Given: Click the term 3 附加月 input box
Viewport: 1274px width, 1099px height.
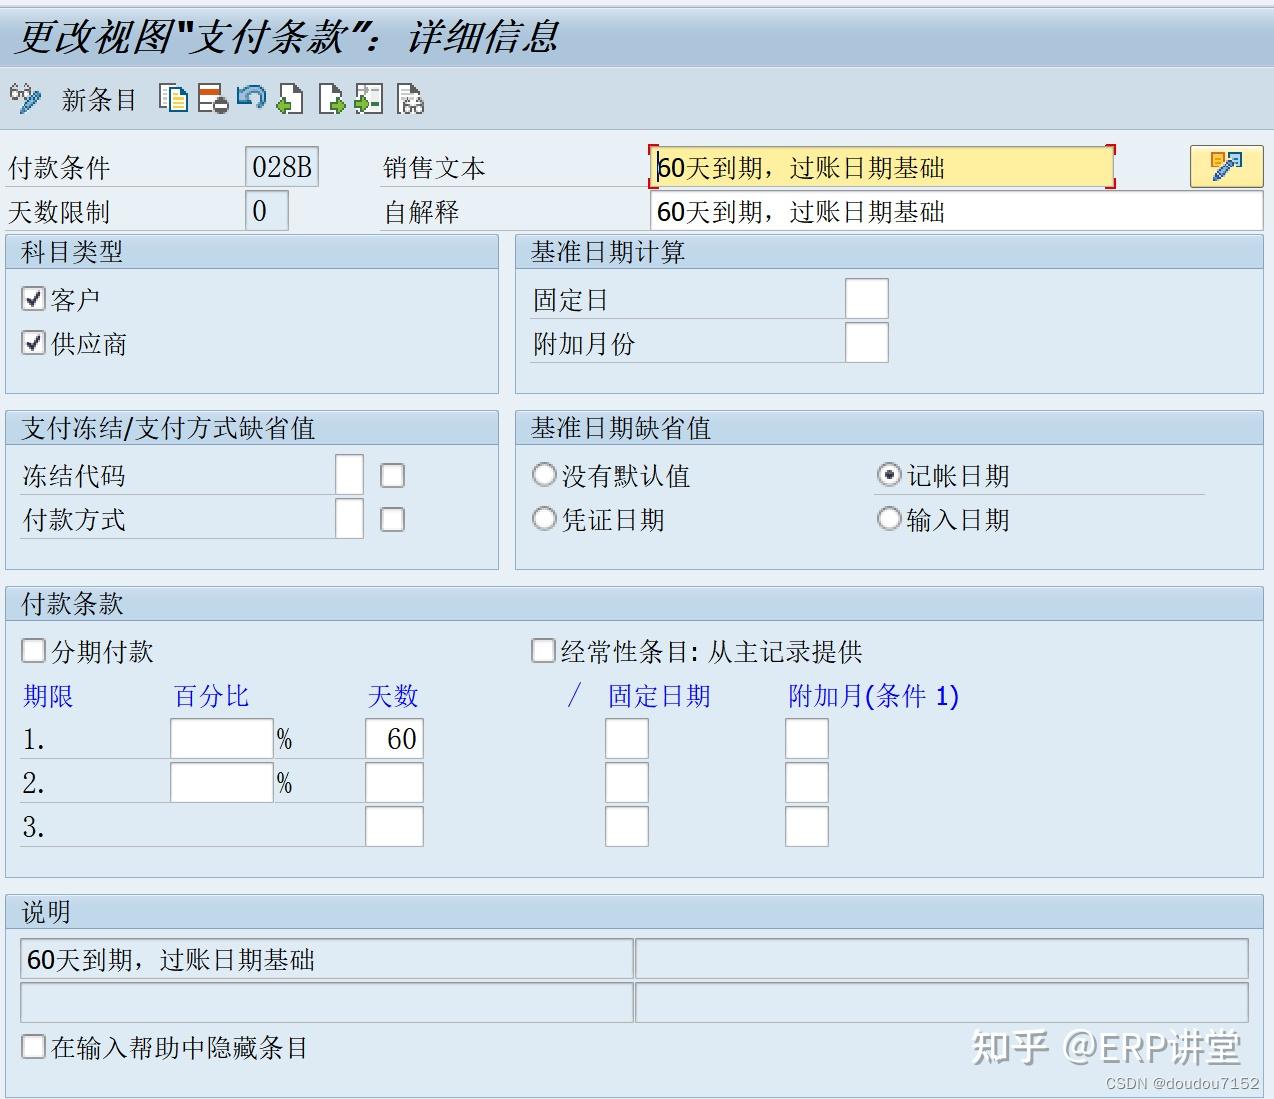Looking at the screenshot, I should (807, 826).
